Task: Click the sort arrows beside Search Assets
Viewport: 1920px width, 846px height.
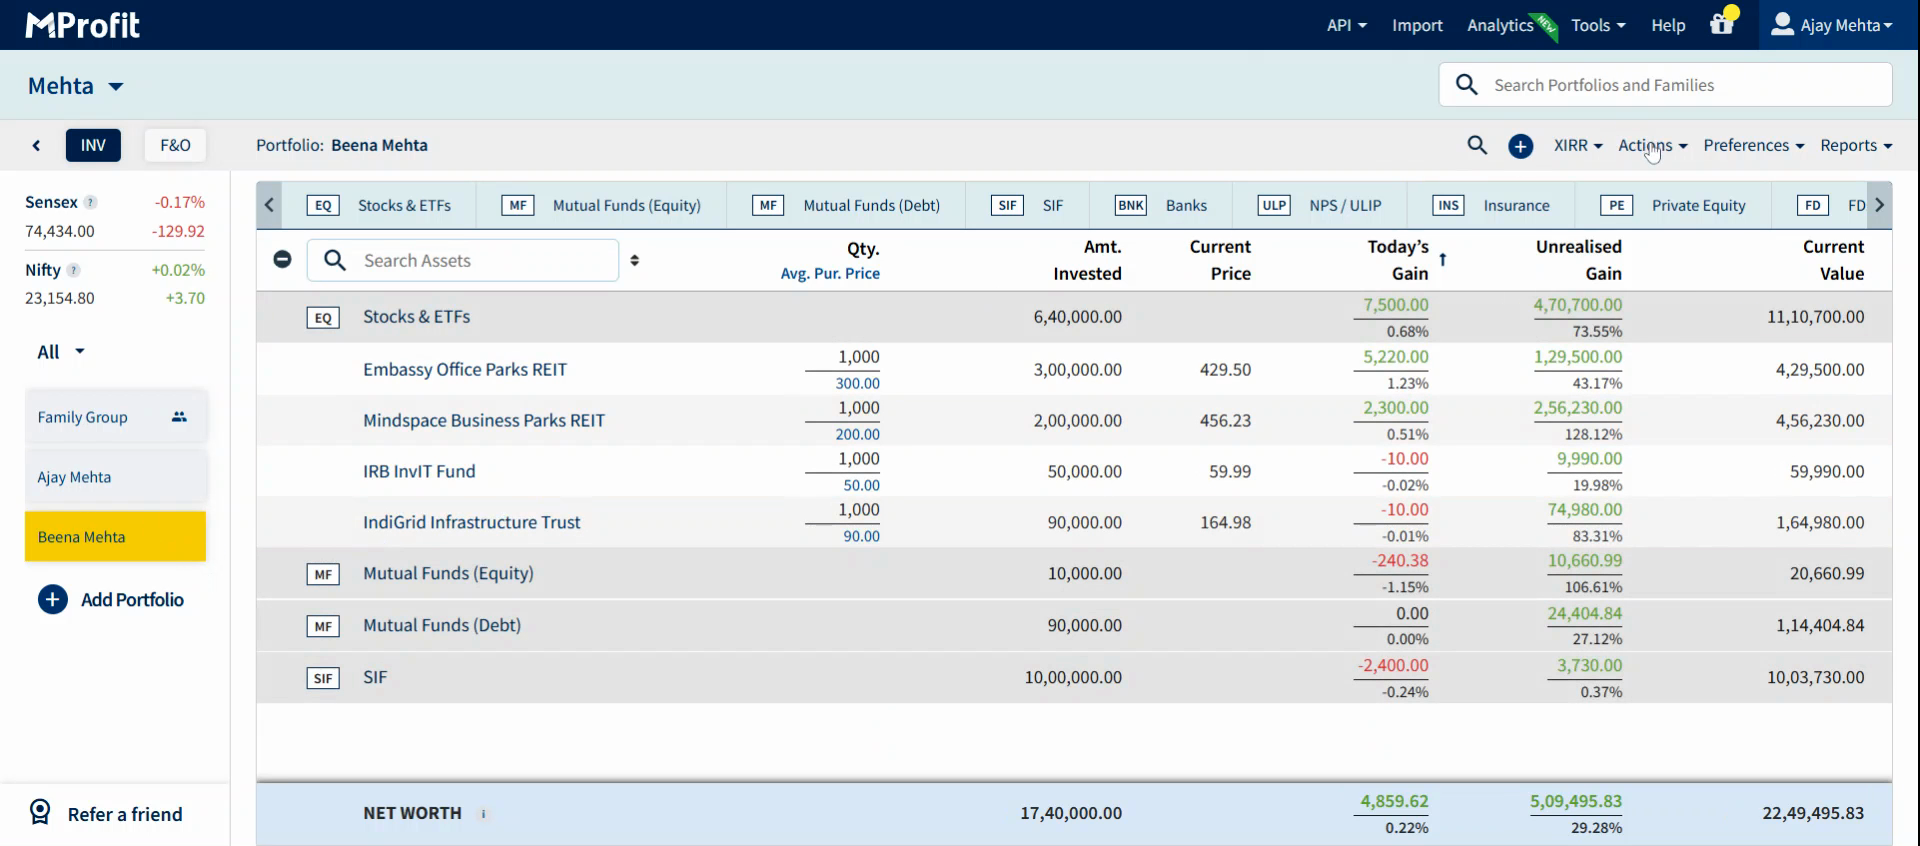Action: [x=634, y=260]
